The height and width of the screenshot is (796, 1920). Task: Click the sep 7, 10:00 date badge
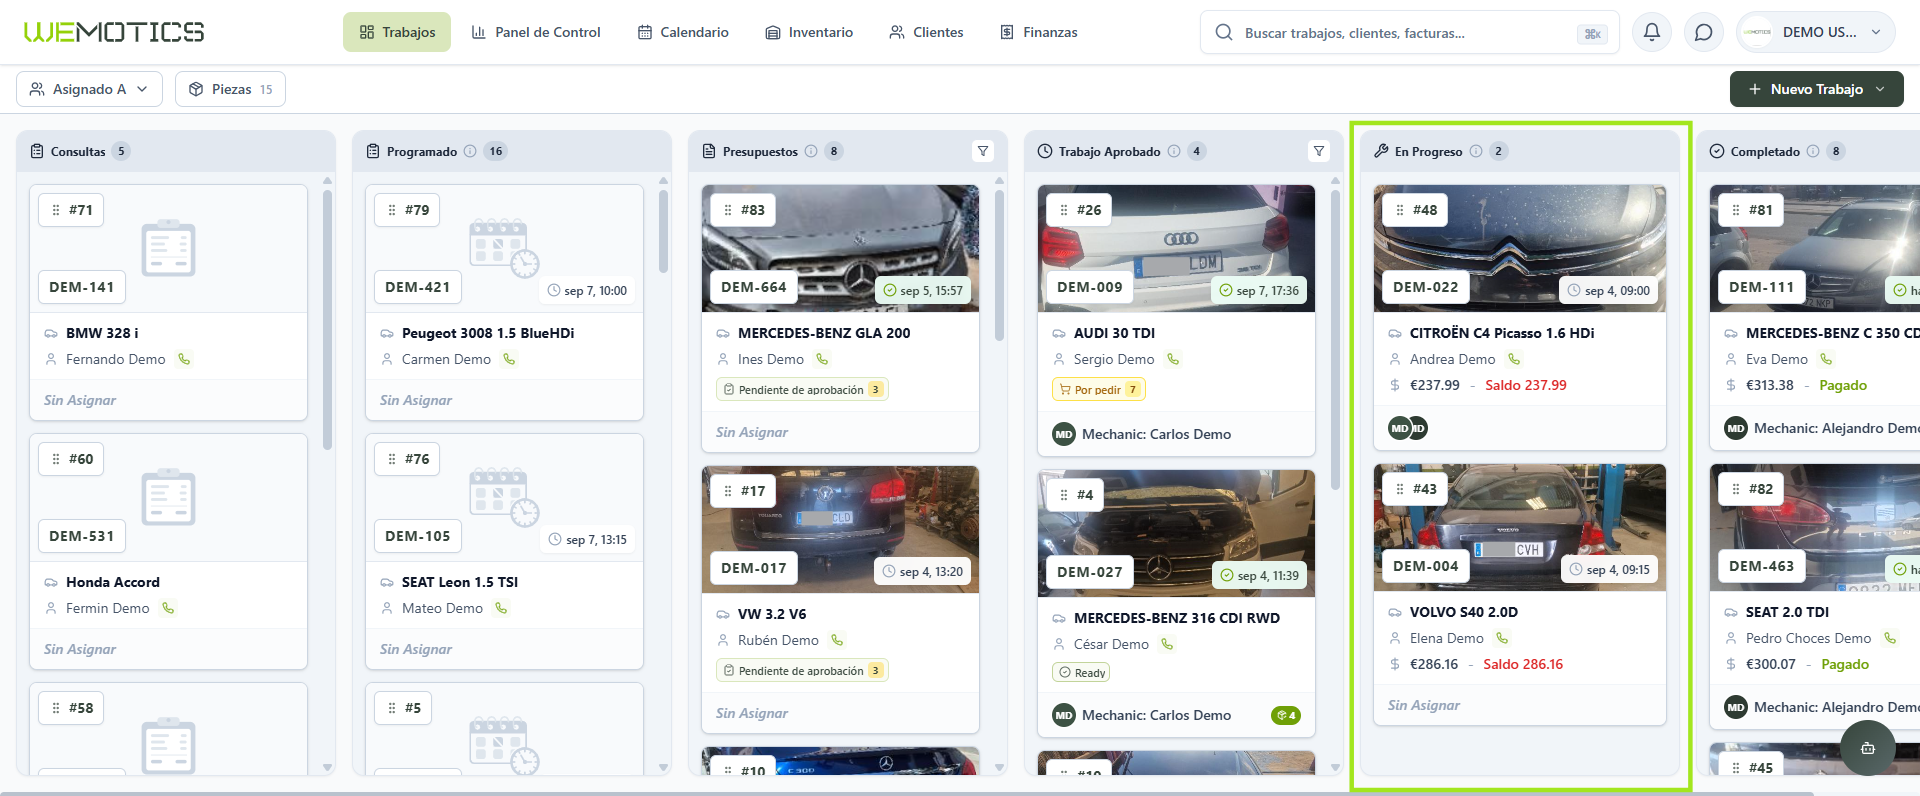588,291
